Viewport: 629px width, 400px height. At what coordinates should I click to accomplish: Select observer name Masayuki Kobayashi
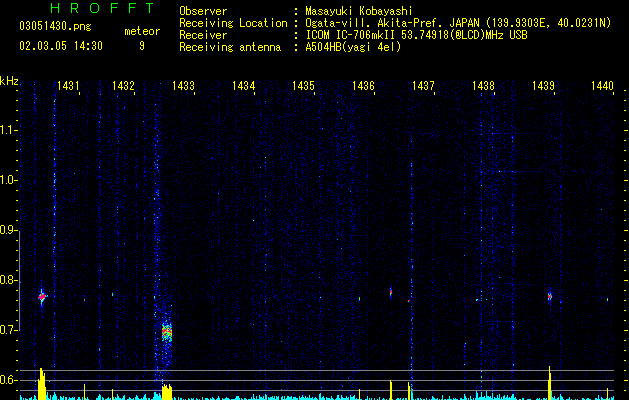pyautogui.click(x=359, y=11)
